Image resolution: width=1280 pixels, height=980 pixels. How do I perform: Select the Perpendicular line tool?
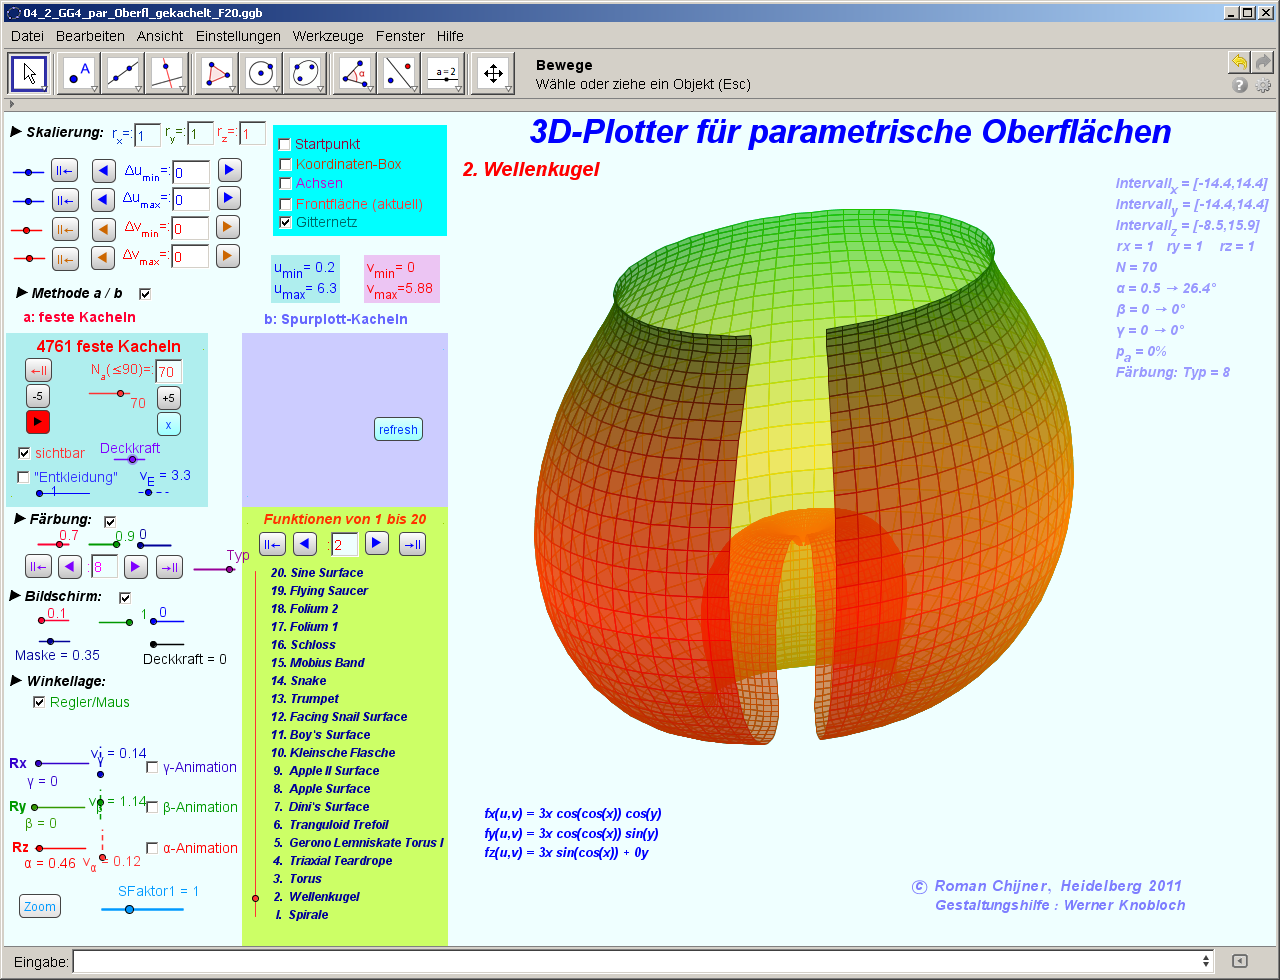[x=167, y=74]
